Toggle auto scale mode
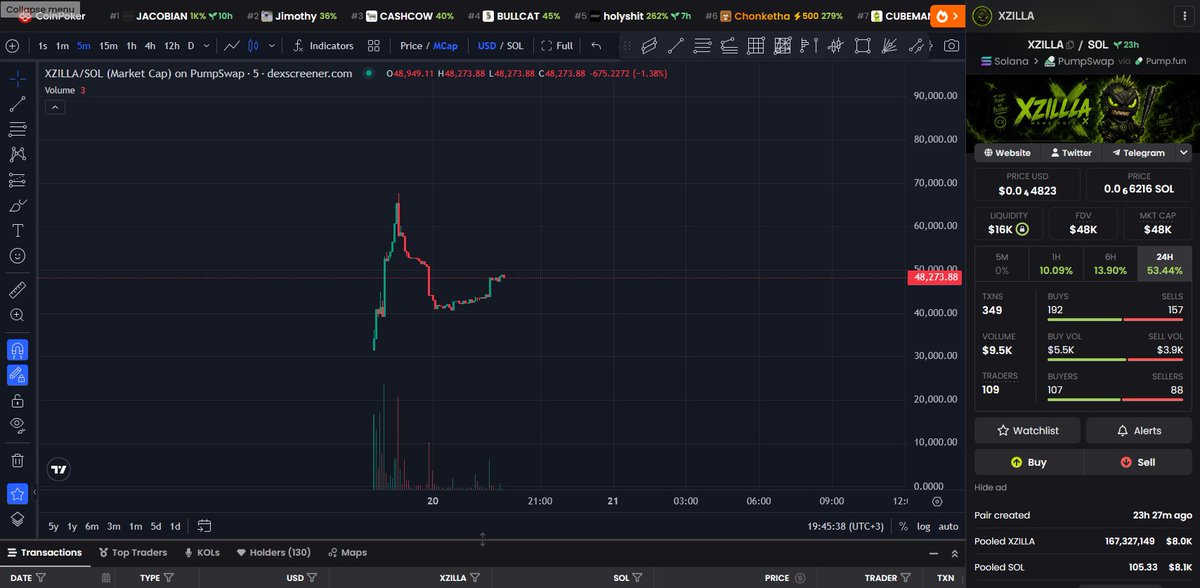Image resolution: width=1200 pixels, height=588 pixels. (948, 526)
